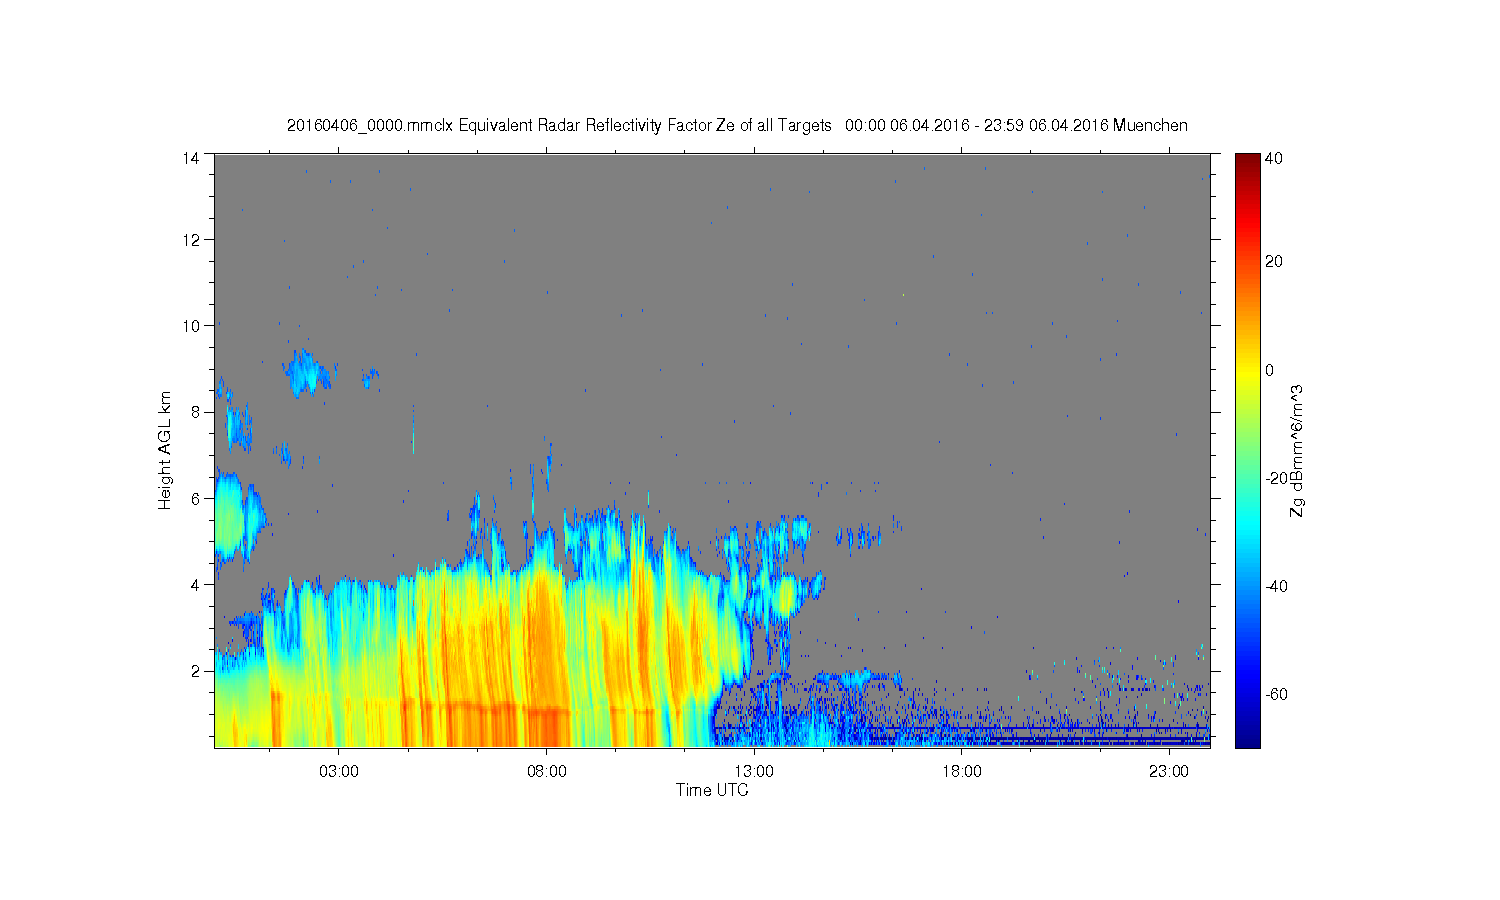Click the height axis label '10'
Viewport: 1500px width, 900px height.
coord(191,326)
